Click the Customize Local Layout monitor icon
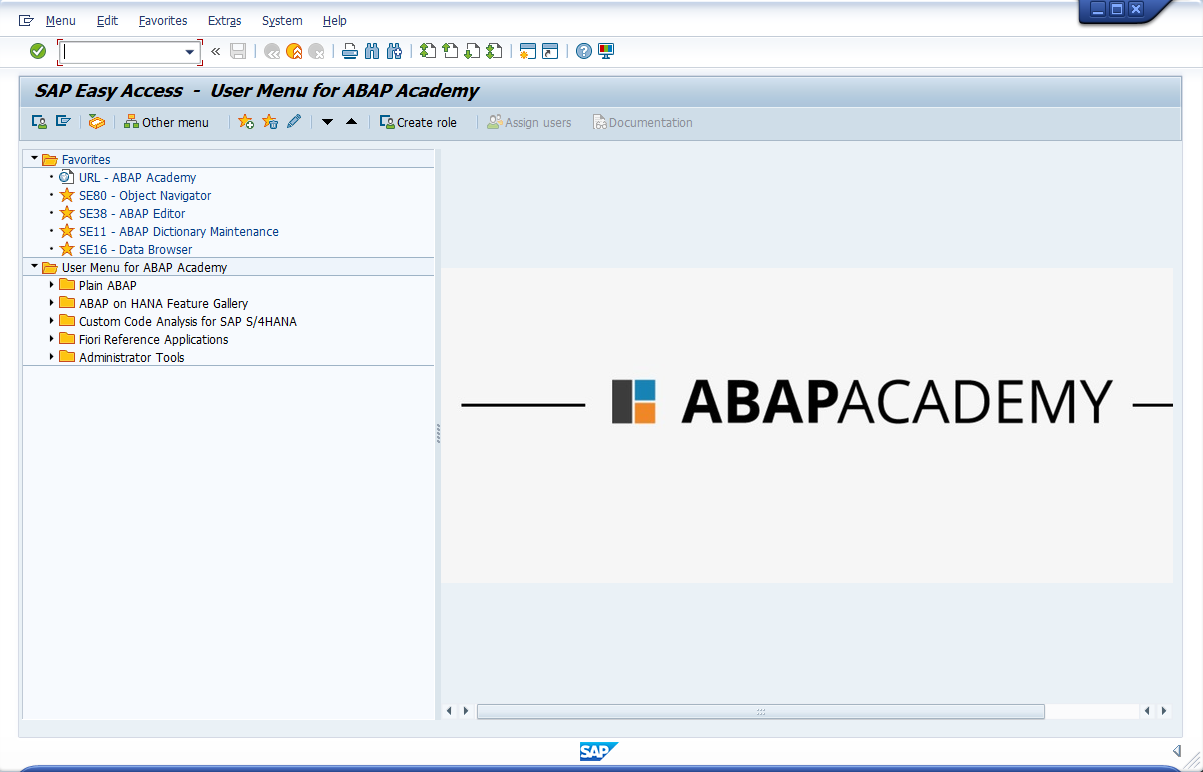 [x=604, y=51]
